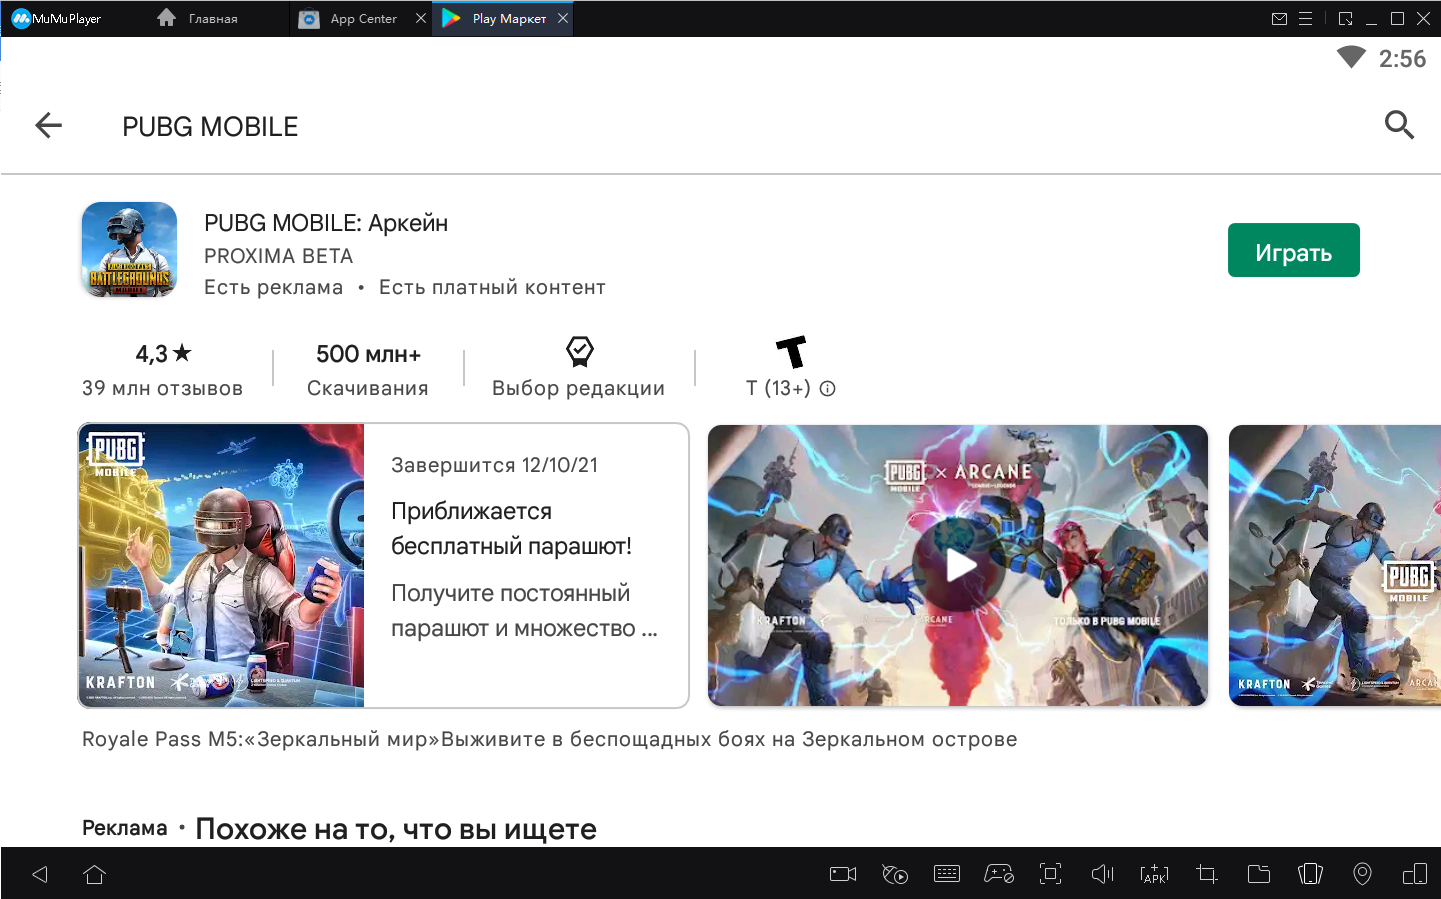Open search with the magnifier icon
1441x899 pixels.
click(x=1398, y=126)
